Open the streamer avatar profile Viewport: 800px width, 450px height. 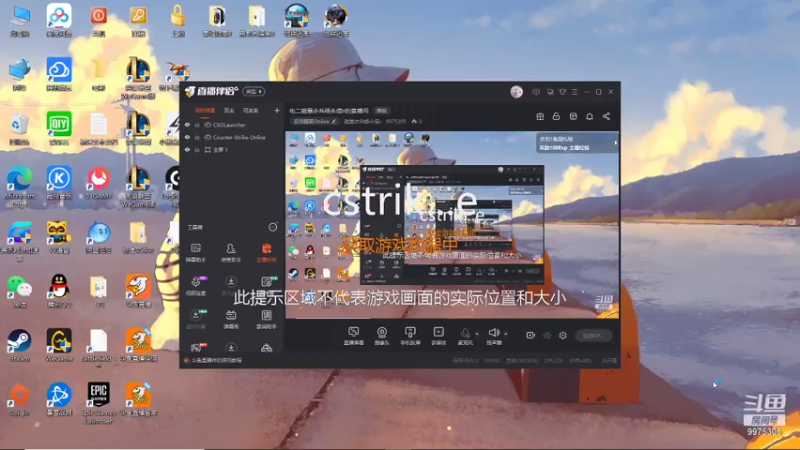pos(516,92)
